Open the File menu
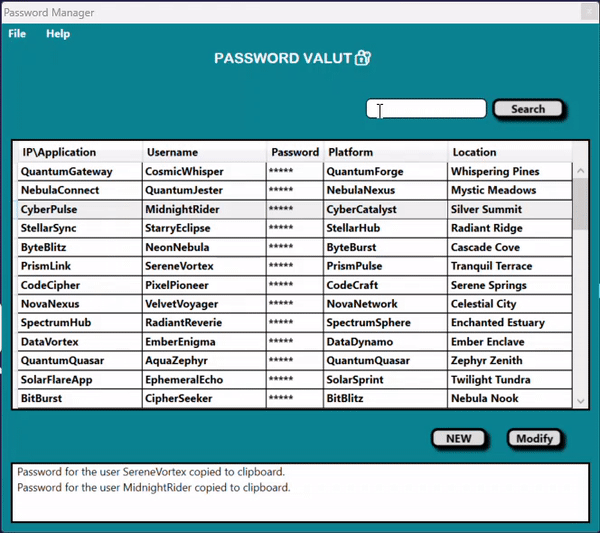 pos(17,34)
